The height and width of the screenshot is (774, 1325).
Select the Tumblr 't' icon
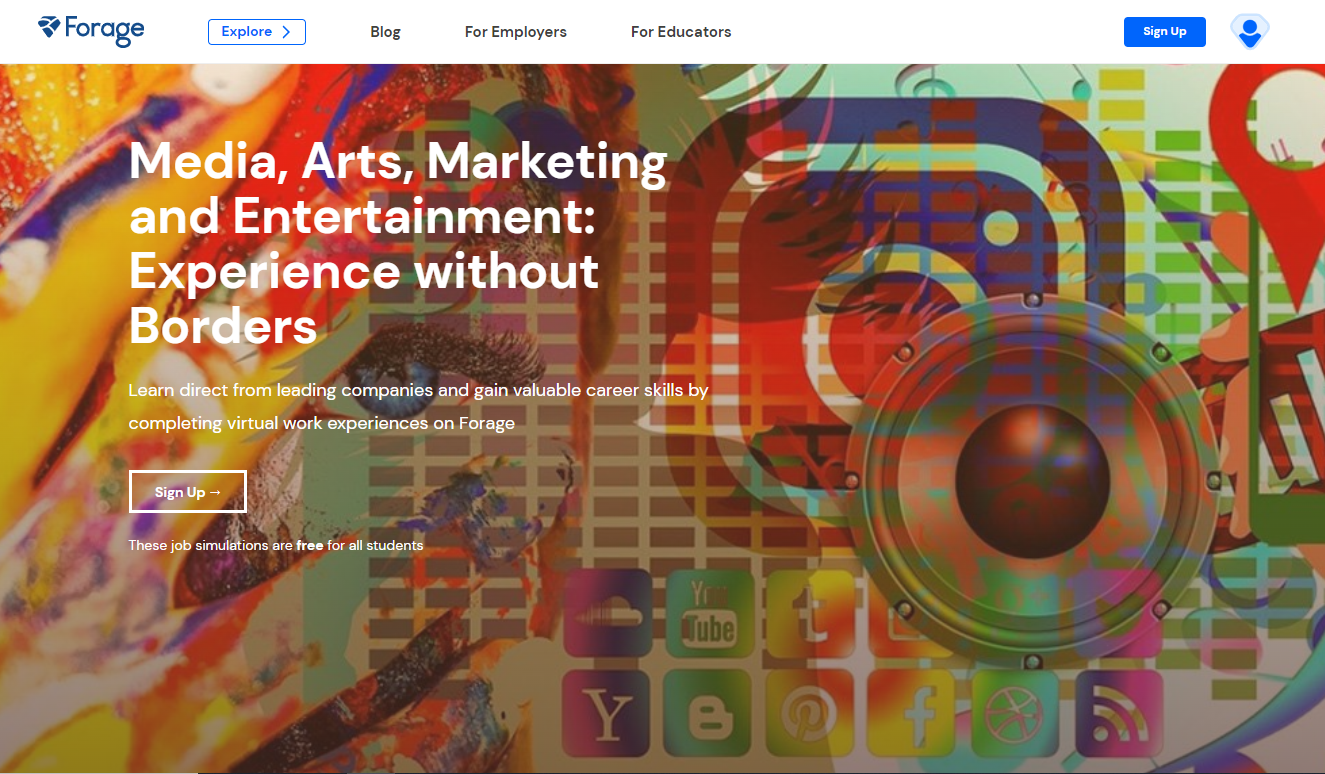click(x=809, y=612)
